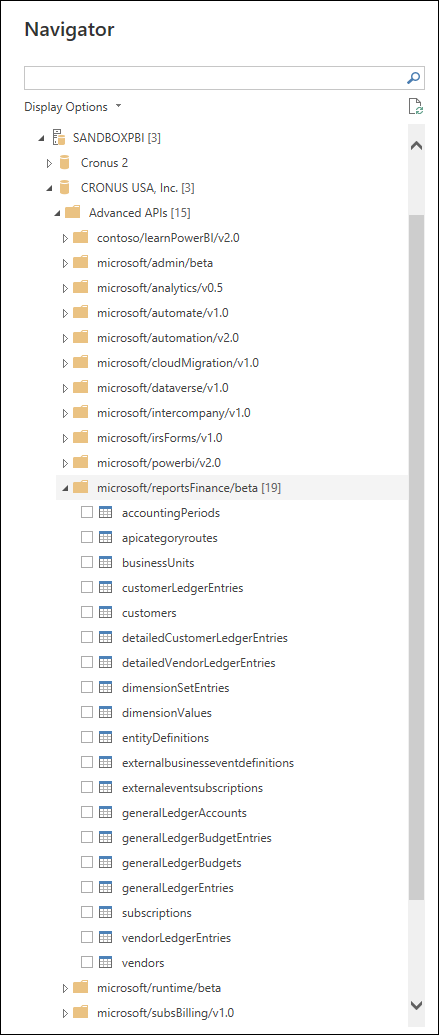The width and height of the screenshot is (439, 1035).
Task: Click the microsoft/irsForms folder icon
Action: [81, 438]
